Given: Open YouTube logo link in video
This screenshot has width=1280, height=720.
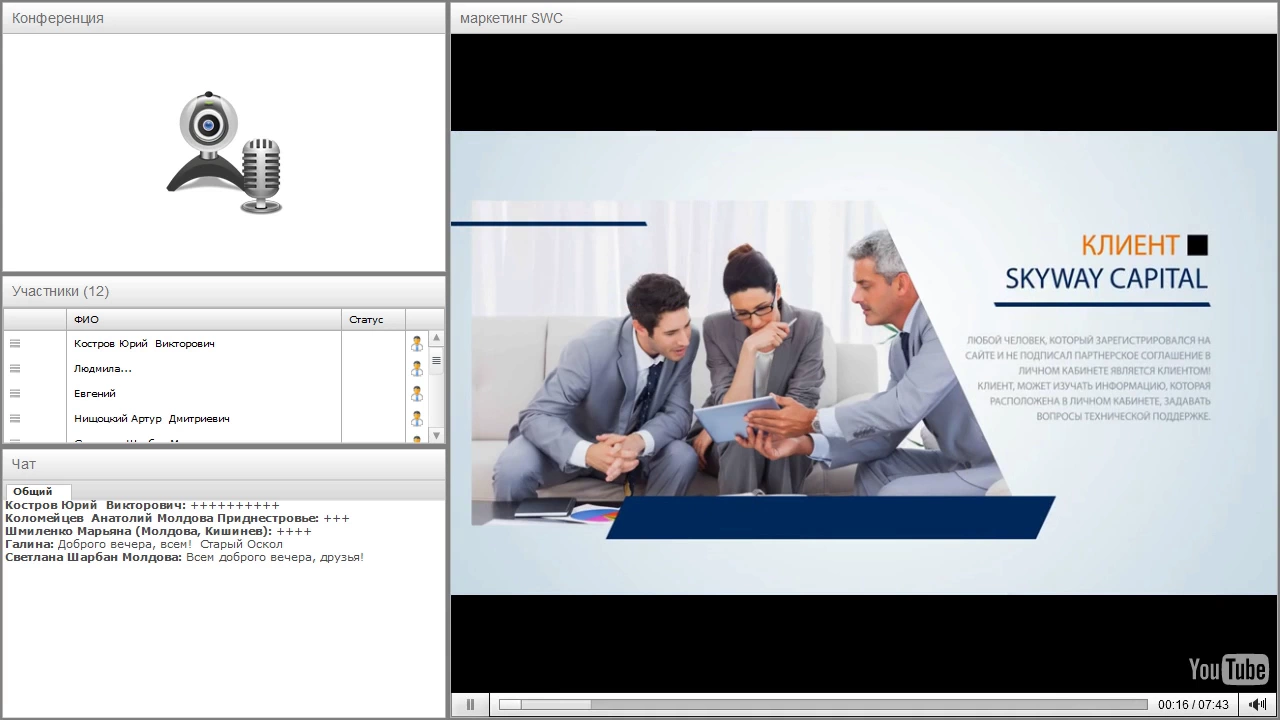Looking at the screenshot, I should [x=1228, y=669].
